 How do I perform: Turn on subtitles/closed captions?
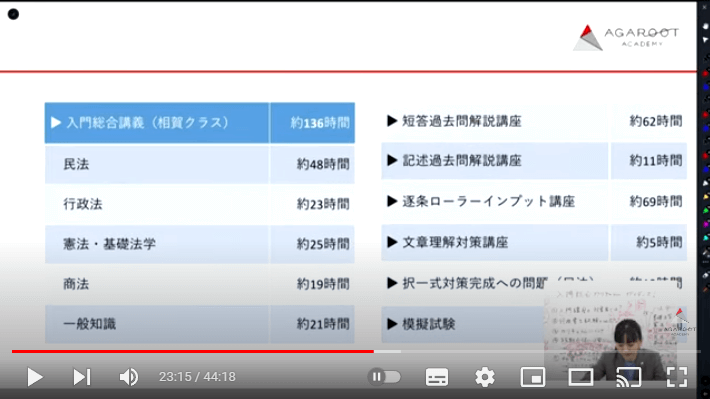(437, 377)
